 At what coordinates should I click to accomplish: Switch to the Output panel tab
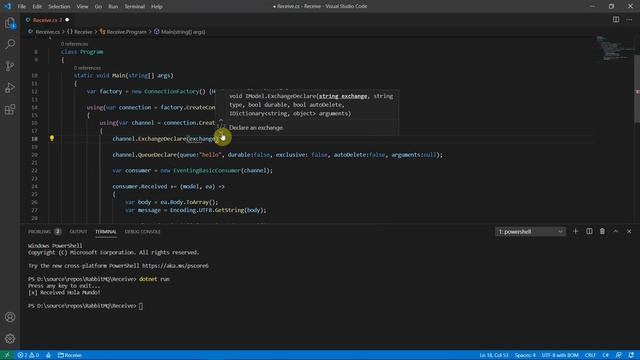78,231
